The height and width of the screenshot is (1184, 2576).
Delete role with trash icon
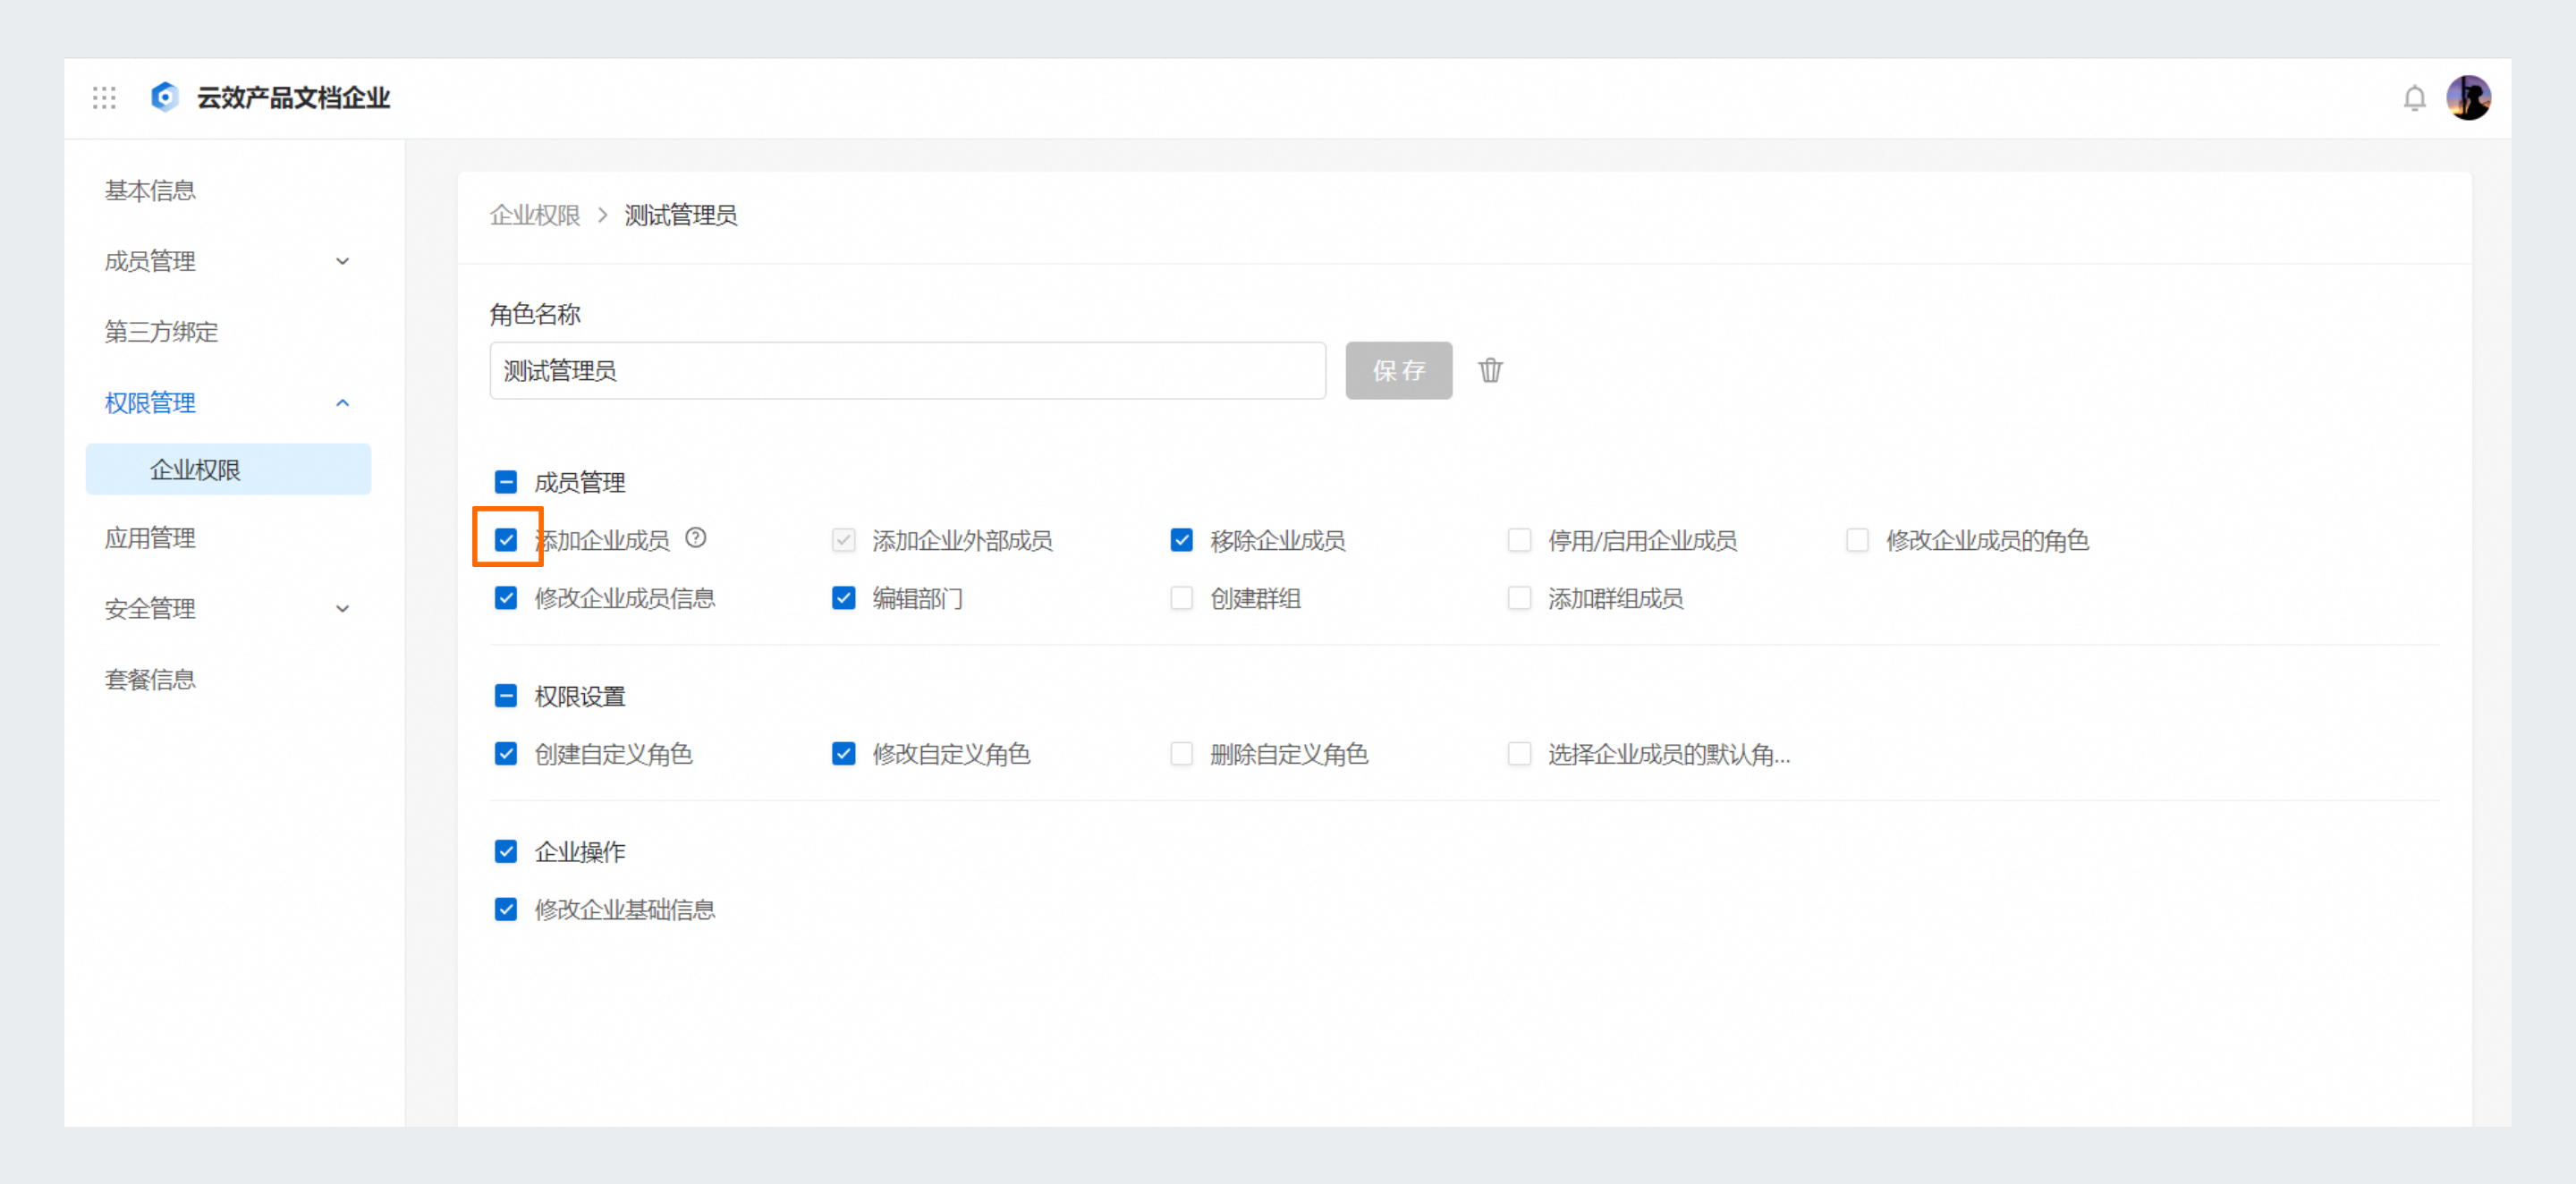coord(1490,370)
